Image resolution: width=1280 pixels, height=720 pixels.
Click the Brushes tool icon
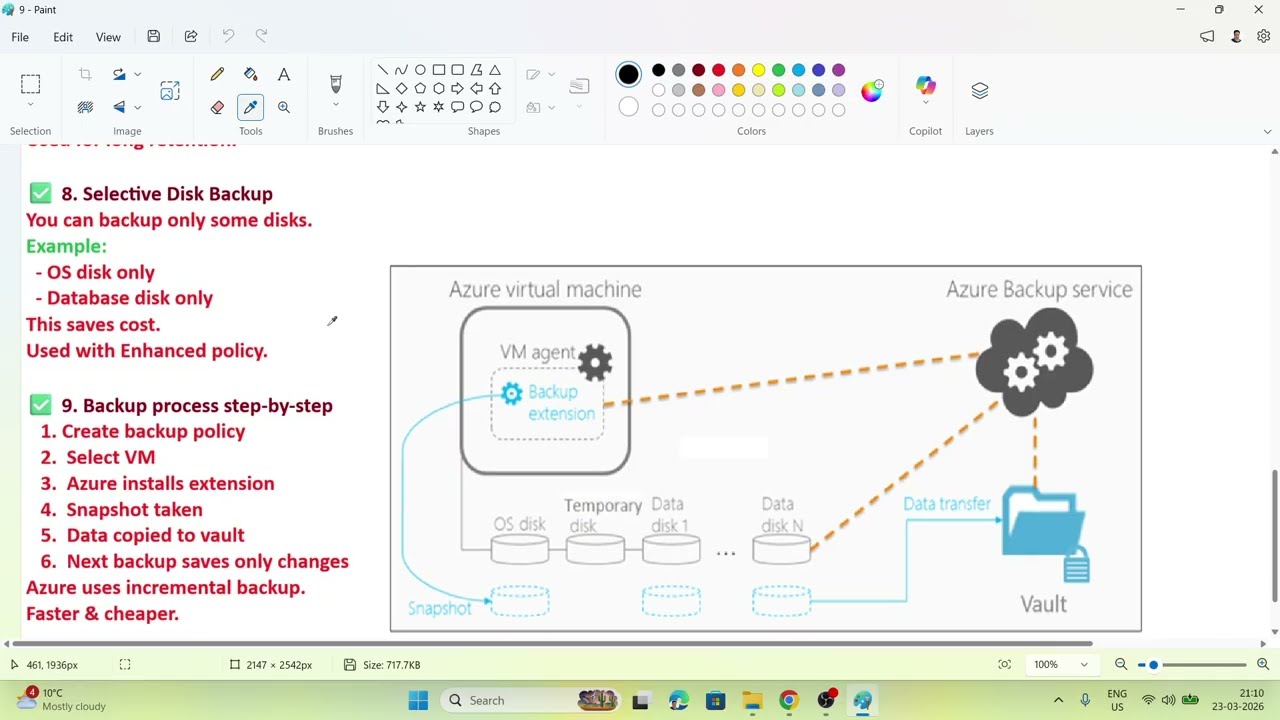pyautogui.click(x=335, y=84)
